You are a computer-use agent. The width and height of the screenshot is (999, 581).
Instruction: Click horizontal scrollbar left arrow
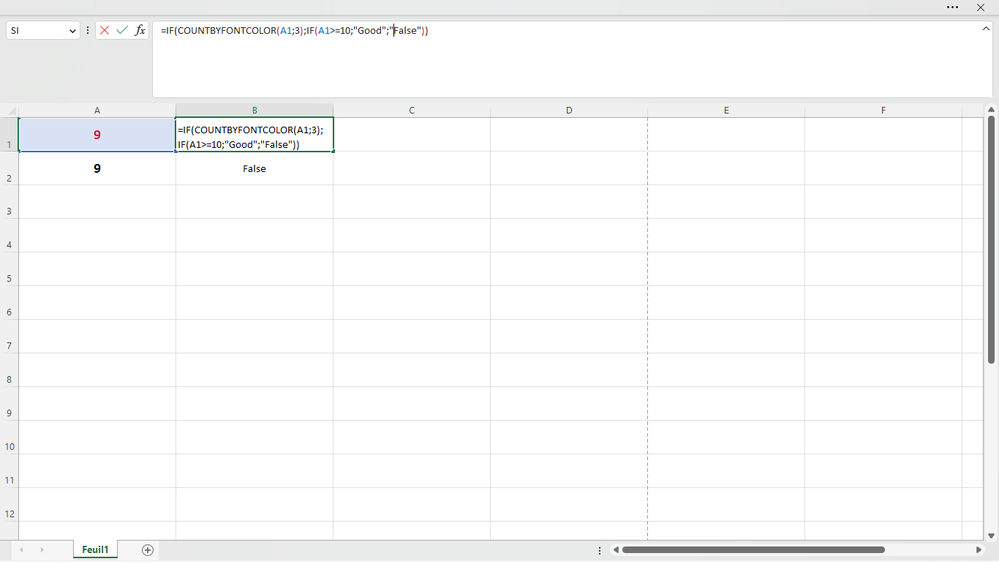pos(615,550)
